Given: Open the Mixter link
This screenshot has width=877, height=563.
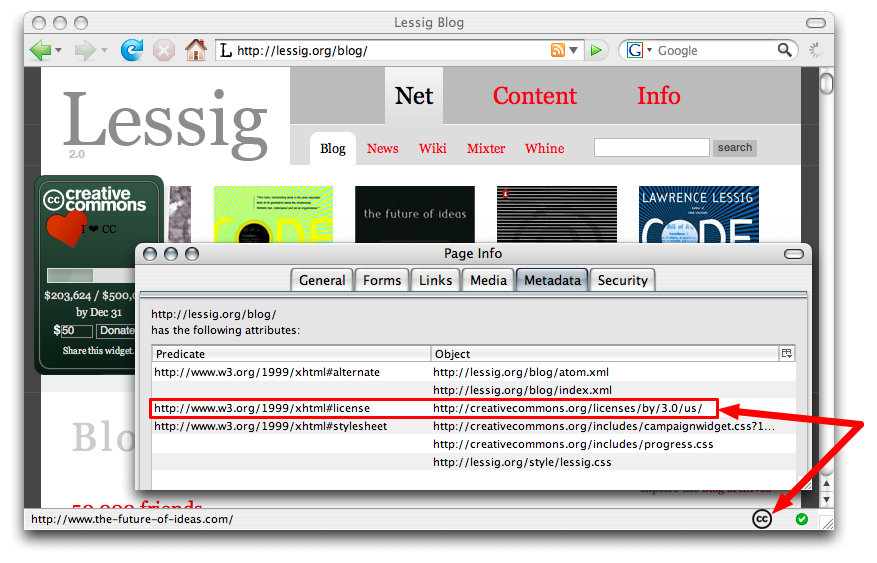Looking at the screenshot, I should coord(486,148).
